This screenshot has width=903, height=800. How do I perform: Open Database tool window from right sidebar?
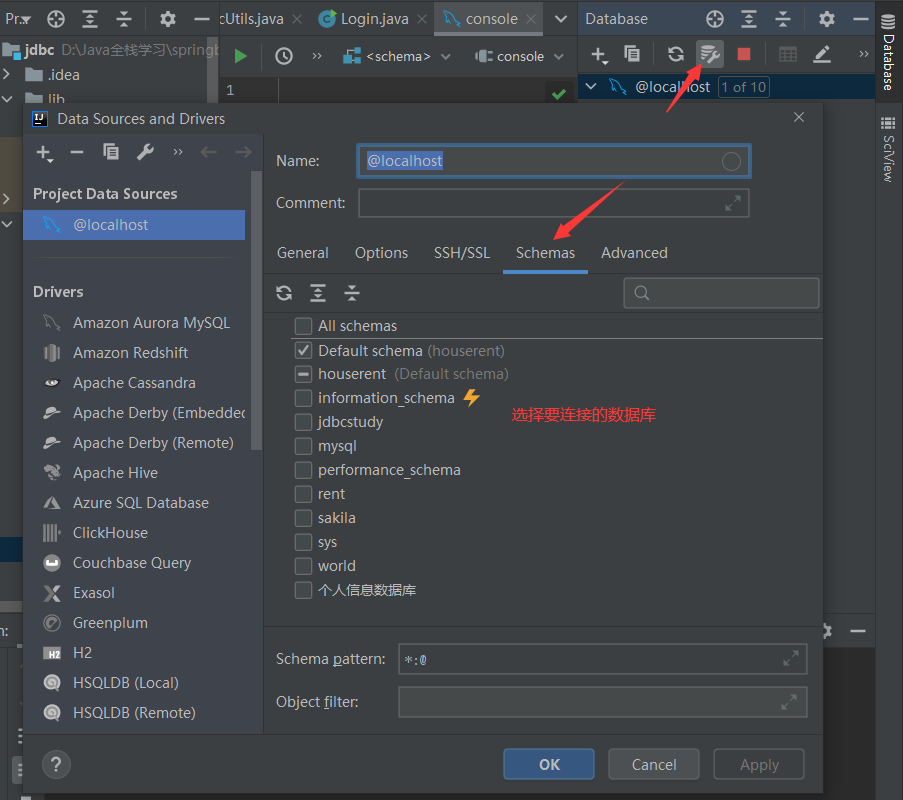(889, 53)
